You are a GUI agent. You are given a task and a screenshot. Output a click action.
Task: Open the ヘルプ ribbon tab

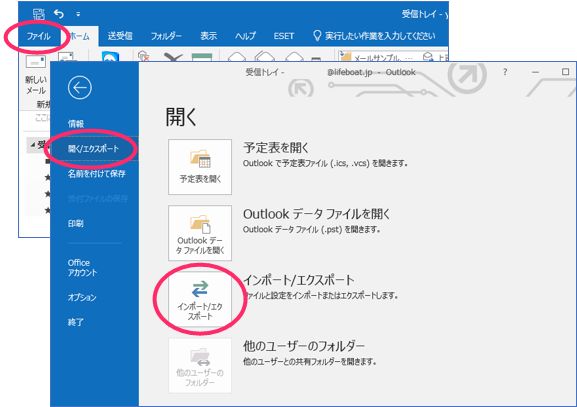(x=245, y=36)
